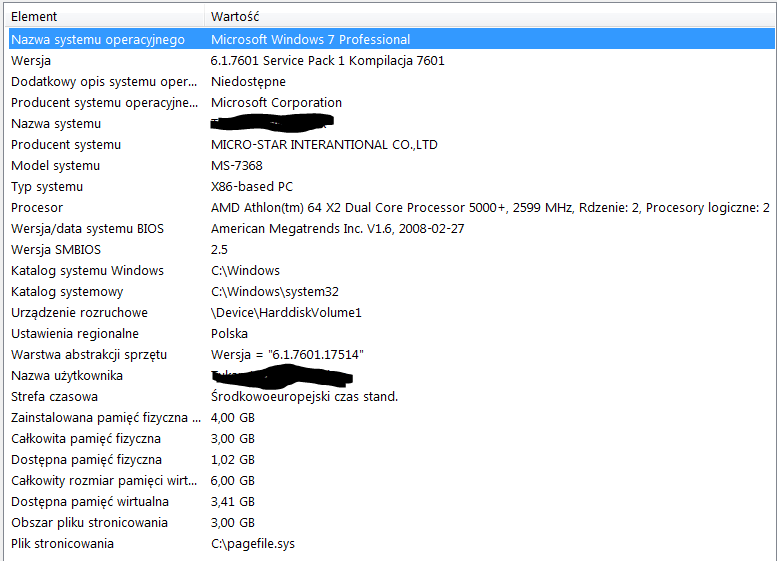Select the Katalog systemu Windows row
Image resolution: width=777 pixels, height=561 pixels.
tap(87, 270)
